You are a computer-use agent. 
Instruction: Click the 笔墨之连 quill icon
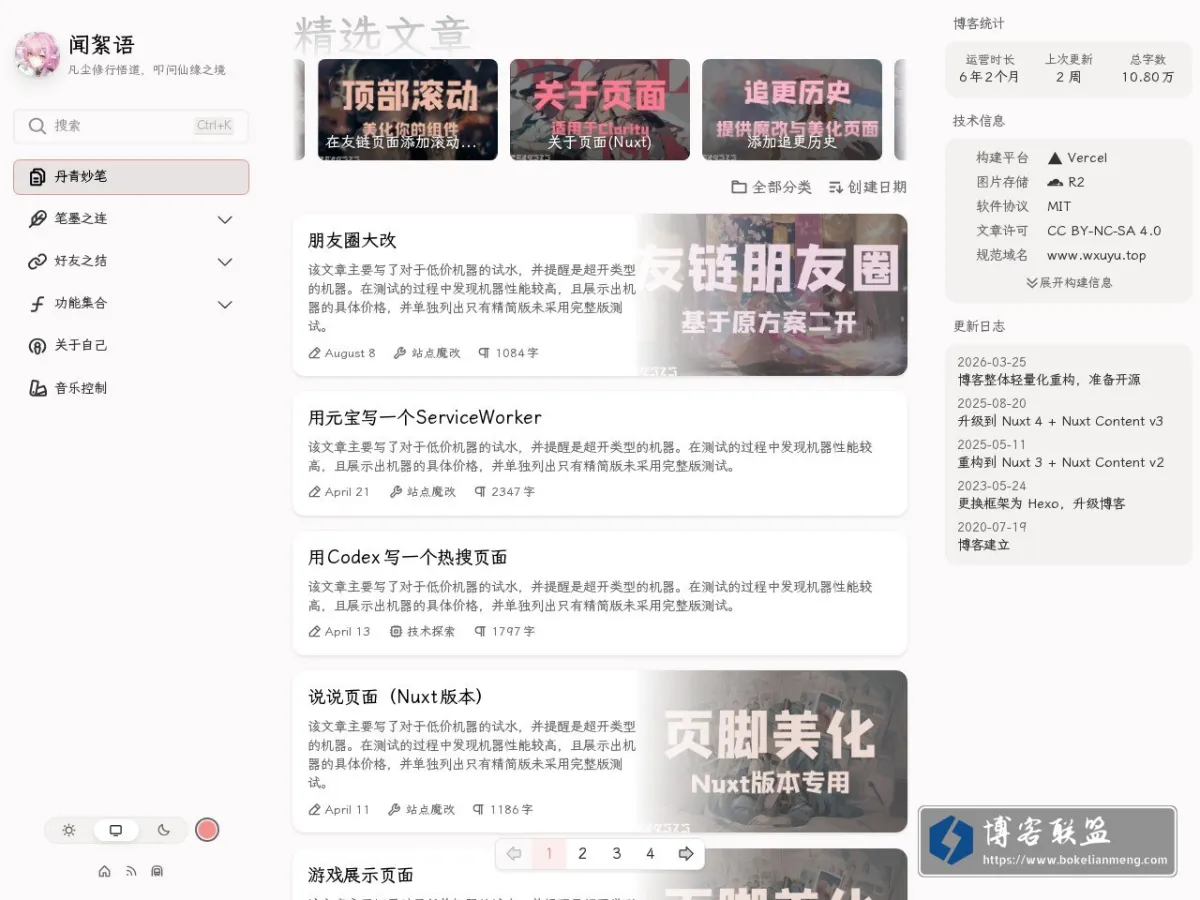click(38, 219)
